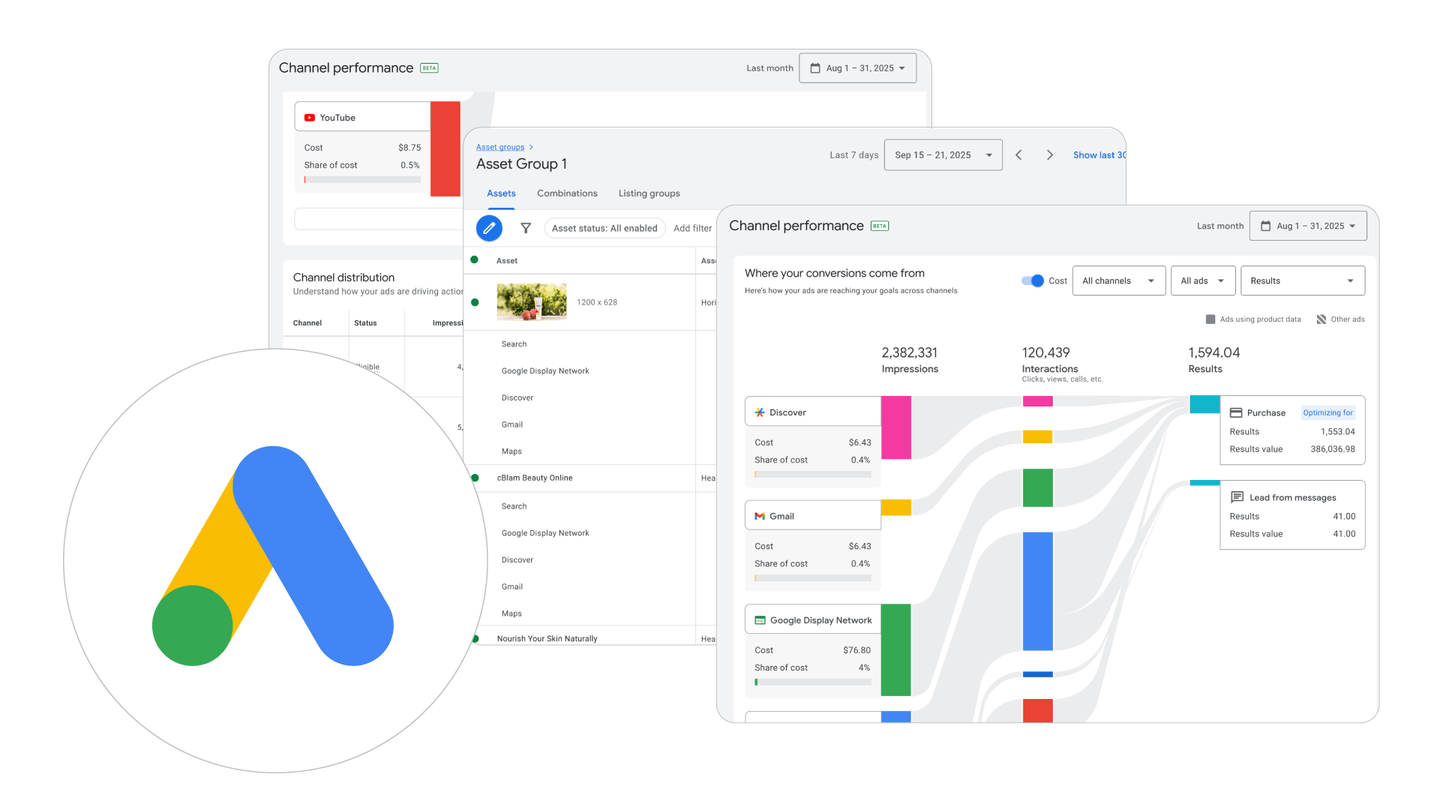Go to the next date range arrow

click(x=1049, y=155)
